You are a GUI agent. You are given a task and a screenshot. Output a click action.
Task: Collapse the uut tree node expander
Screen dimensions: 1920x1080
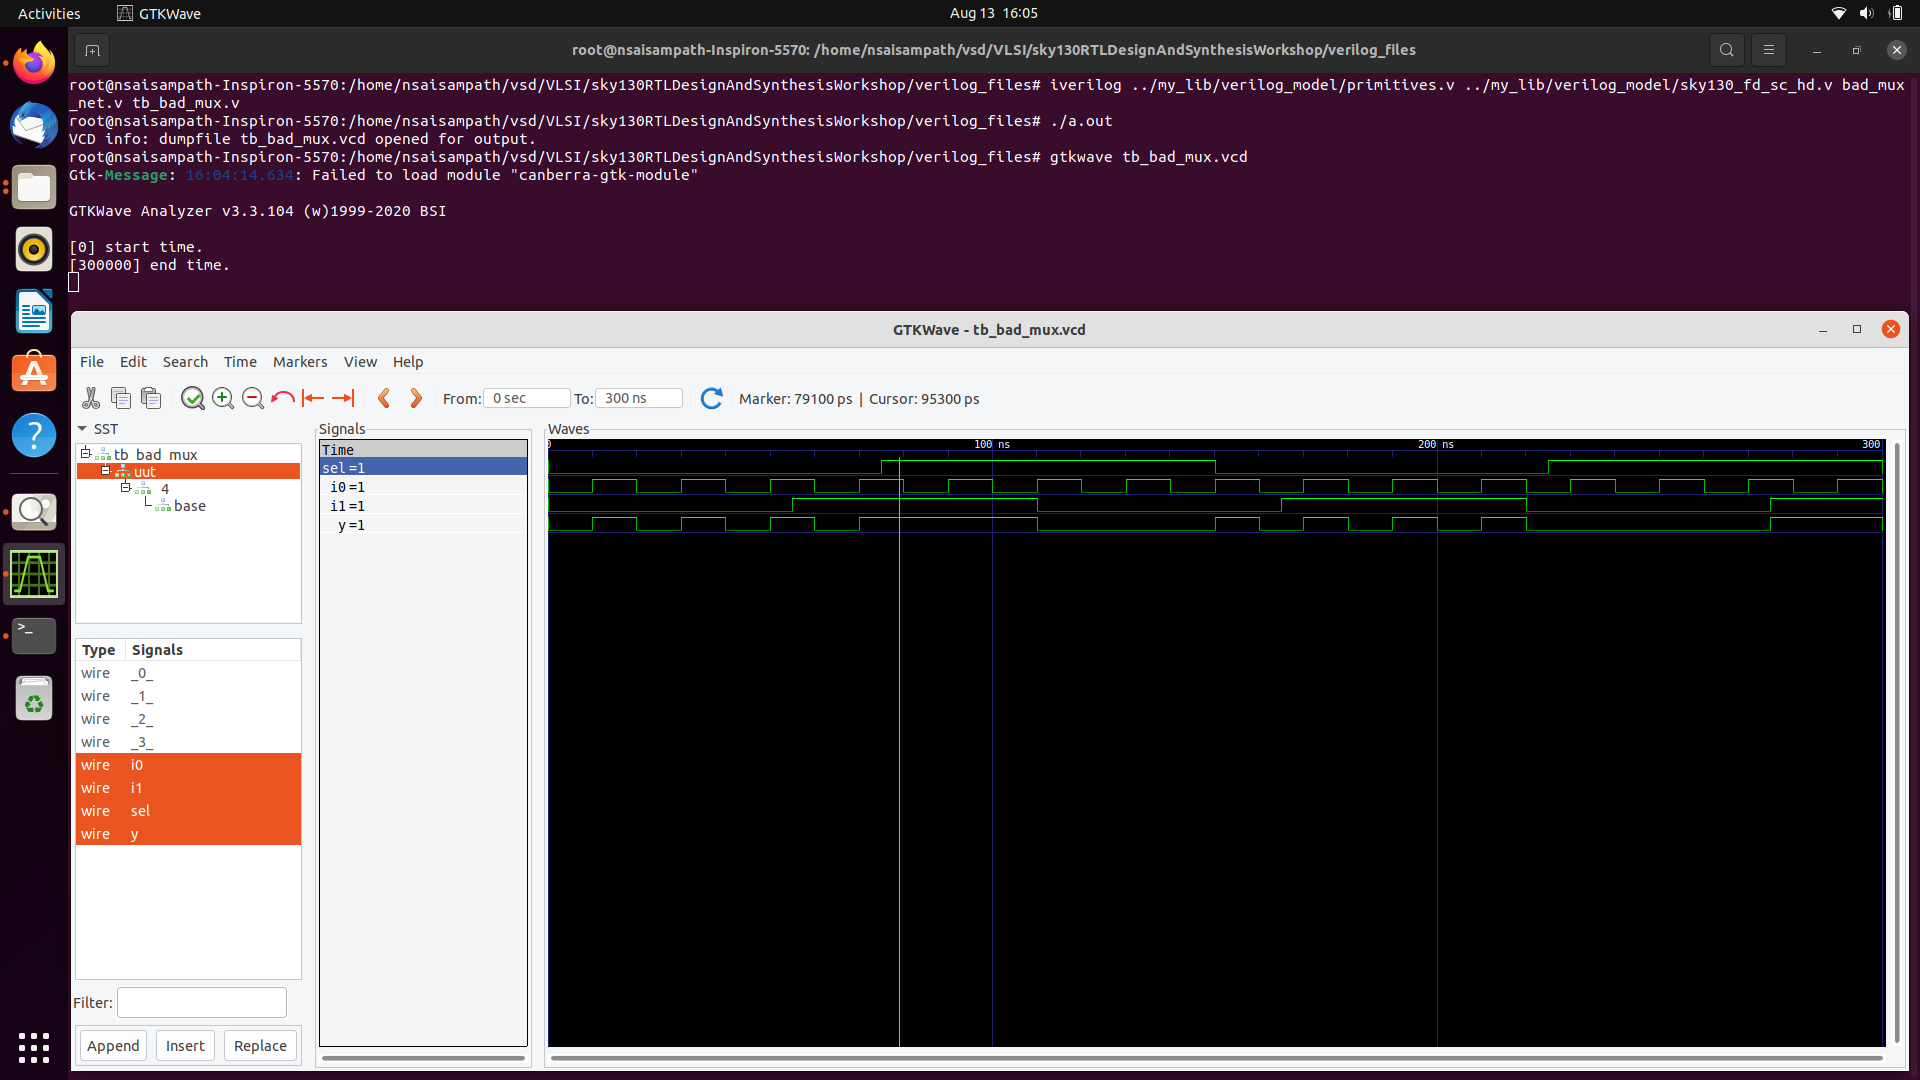[x=105, y=470]
